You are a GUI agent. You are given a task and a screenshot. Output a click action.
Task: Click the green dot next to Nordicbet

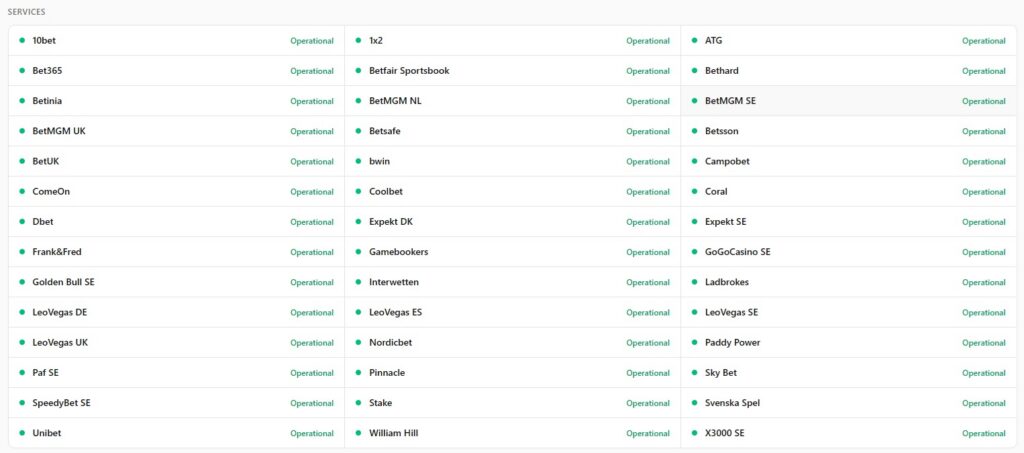point(359,343)
